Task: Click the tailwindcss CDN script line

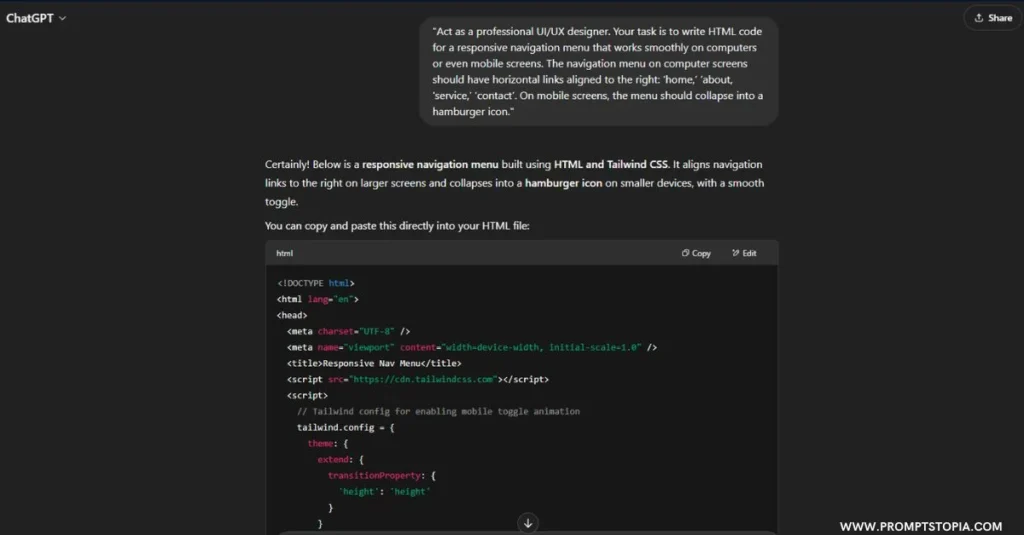Action: coord(417,380)
